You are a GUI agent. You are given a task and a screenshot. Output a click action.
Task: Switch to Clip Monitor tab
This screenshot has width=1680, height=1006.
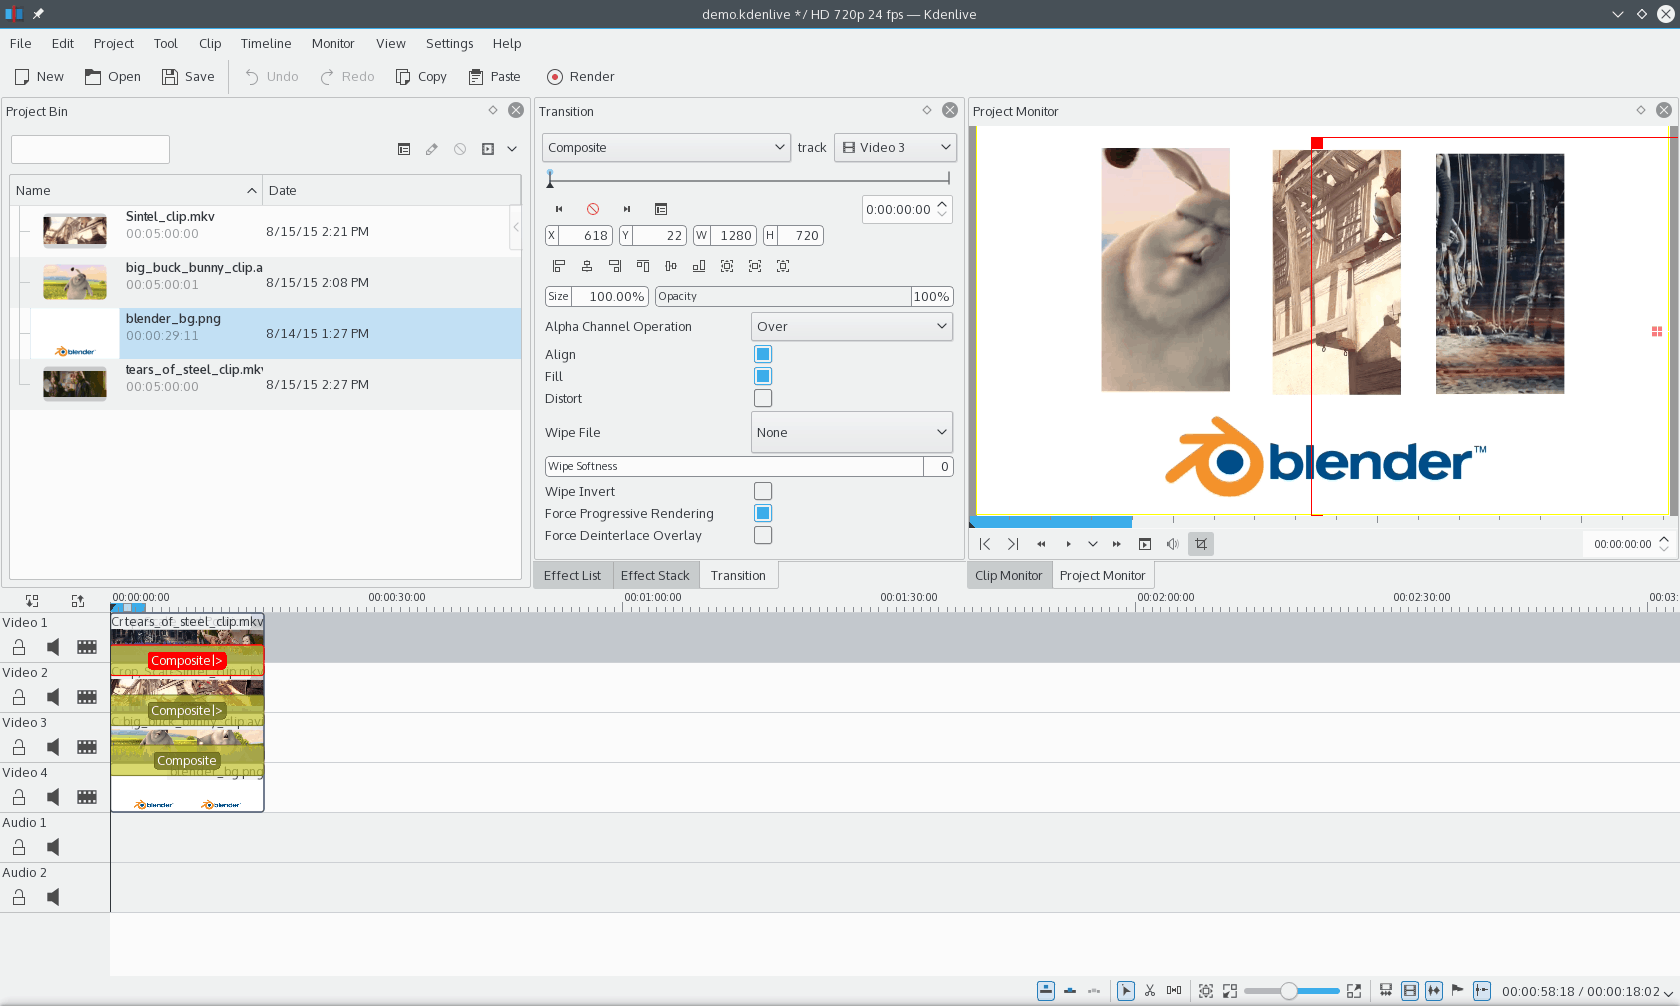coord(1008,575)
